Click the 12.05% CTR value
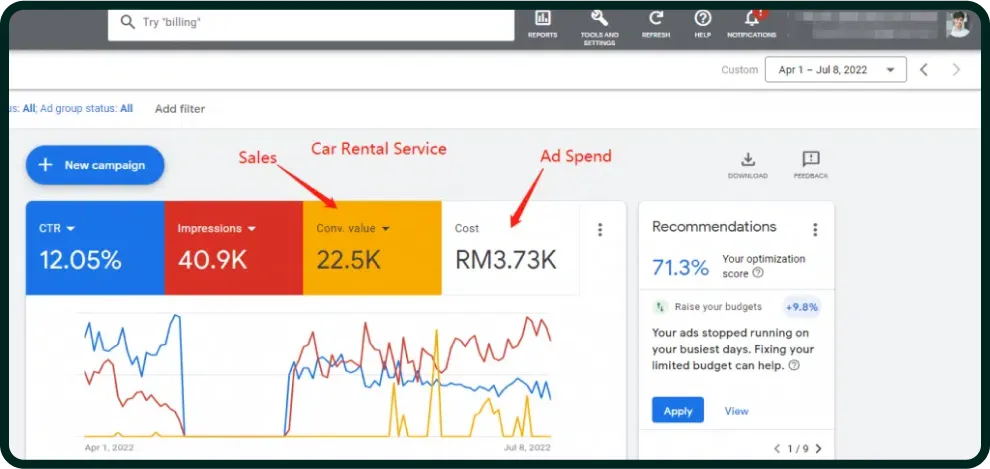This screenshot has width=990, height=469. (80, 259)
